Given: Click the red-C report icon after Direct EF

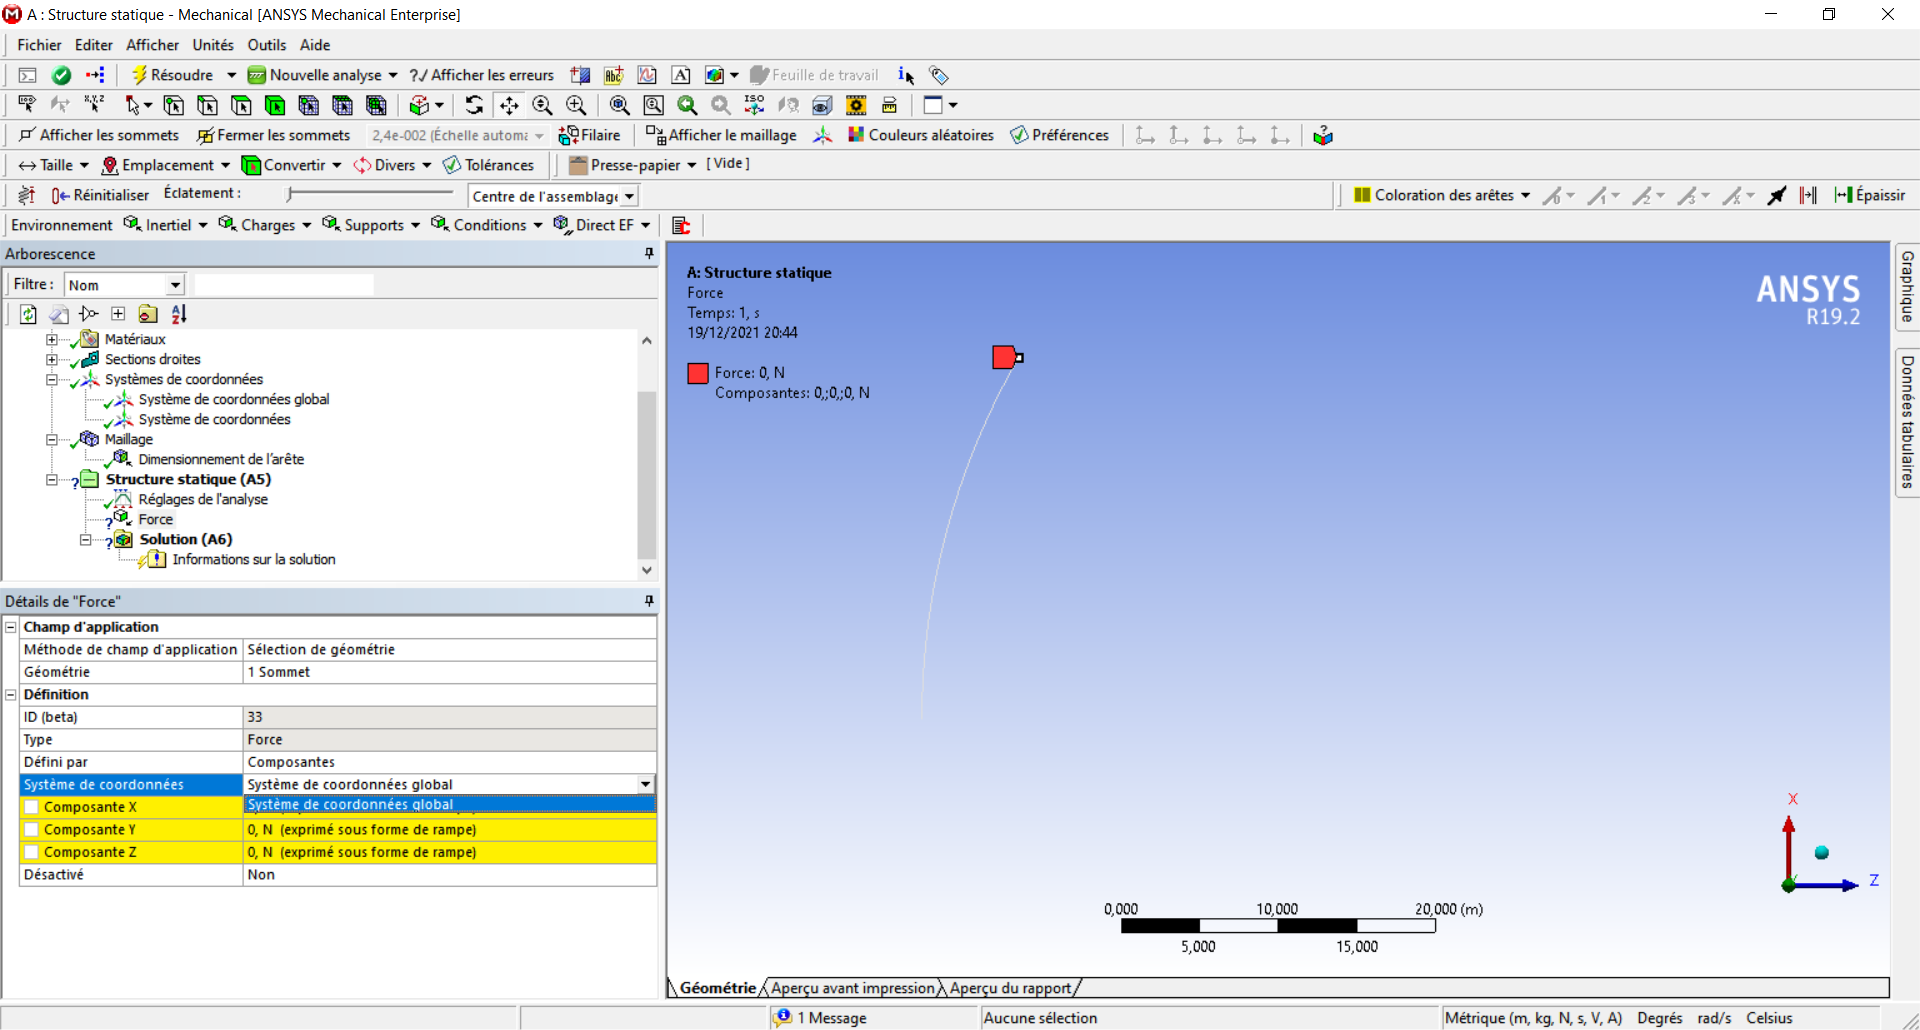Looking at the screenshot, I should coord(681,225).
